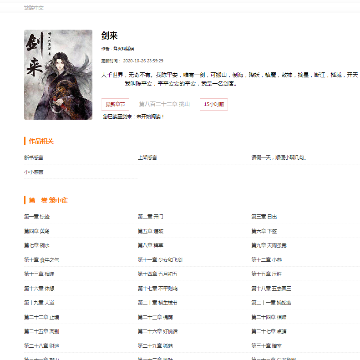The height and width of the screenshot is (360, 360).
Task: Open the 请假一天 notice under 作品相关
Action: (279, 158)
